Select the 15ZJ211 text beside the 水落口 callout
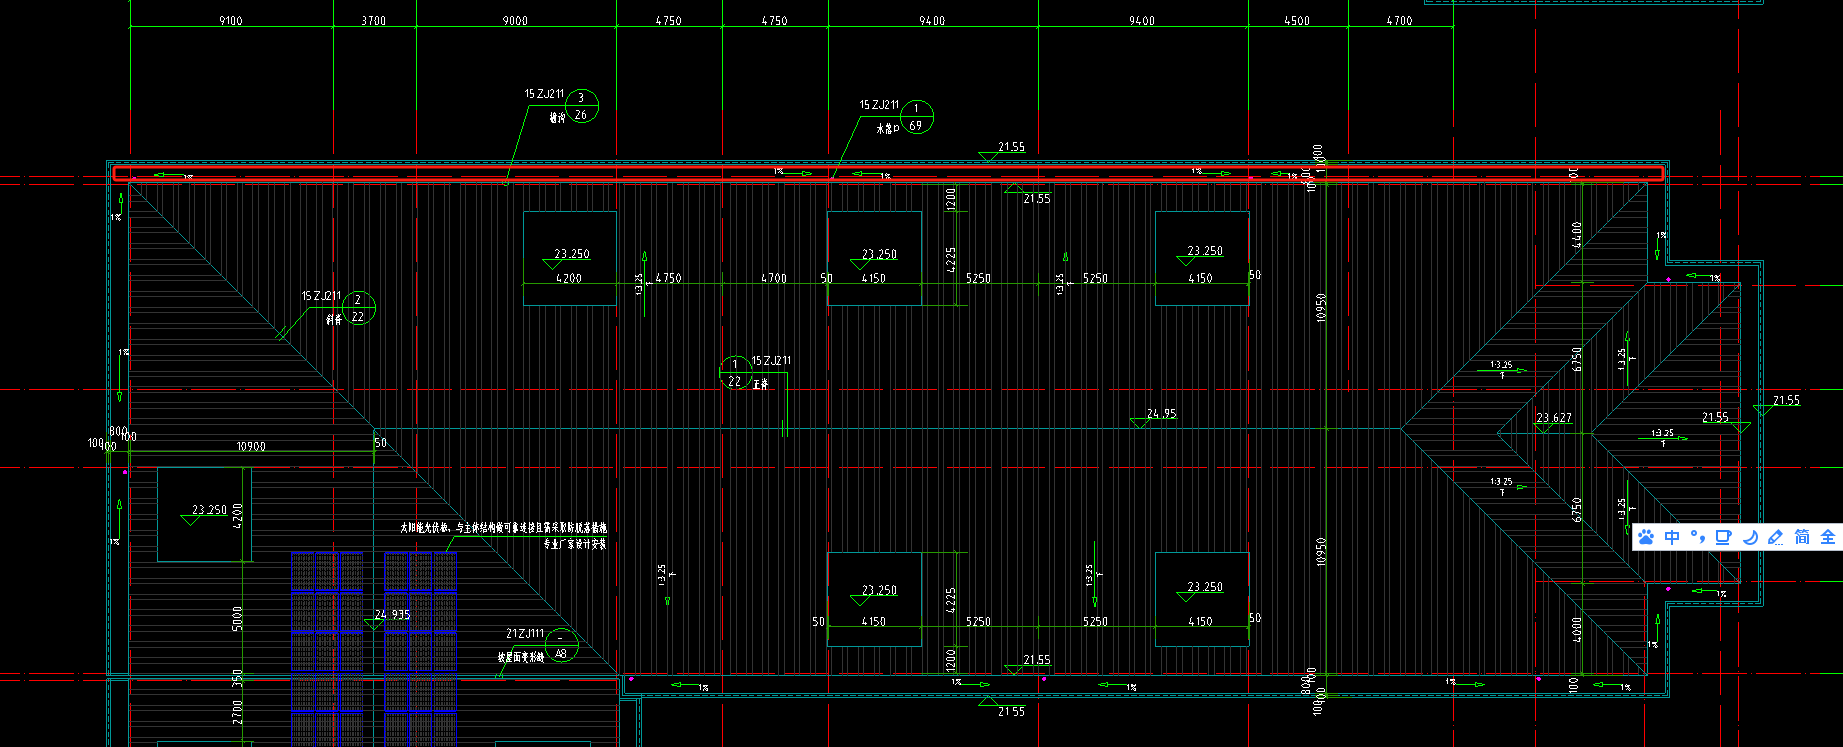The image size is (1843, 747). pos(879,105)
